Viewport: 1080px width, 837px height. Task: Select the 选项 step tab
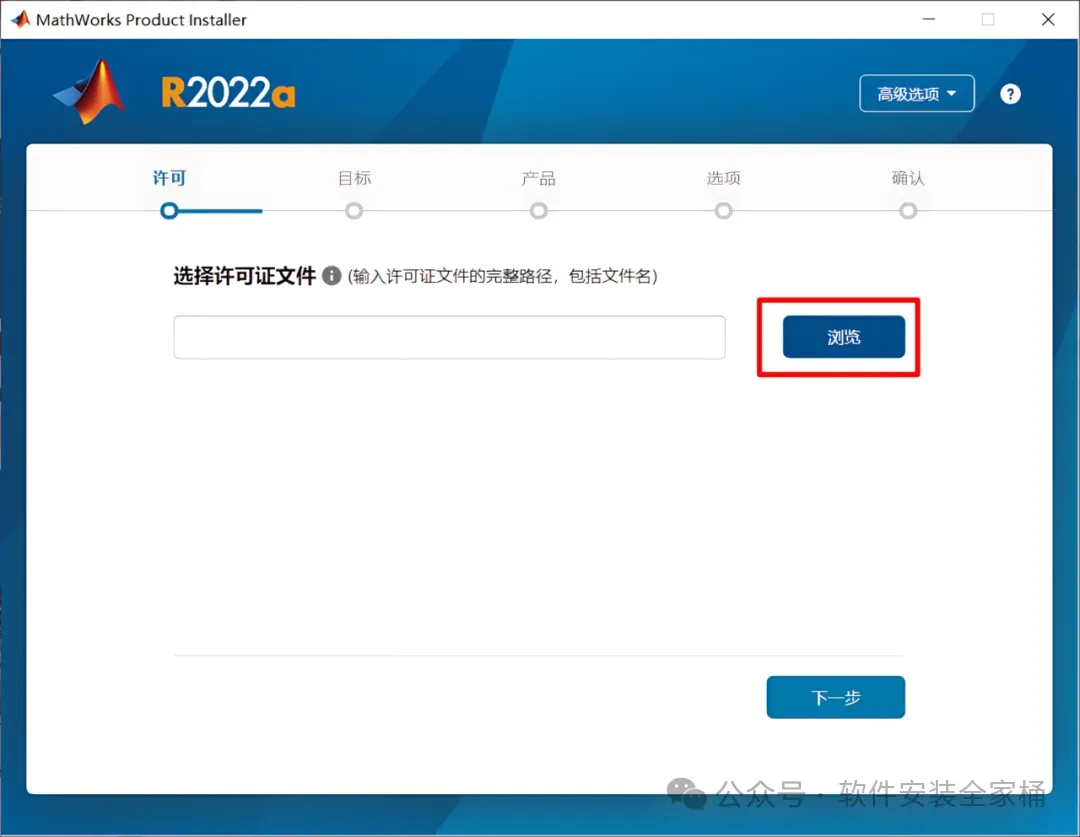tap(723, 178)
